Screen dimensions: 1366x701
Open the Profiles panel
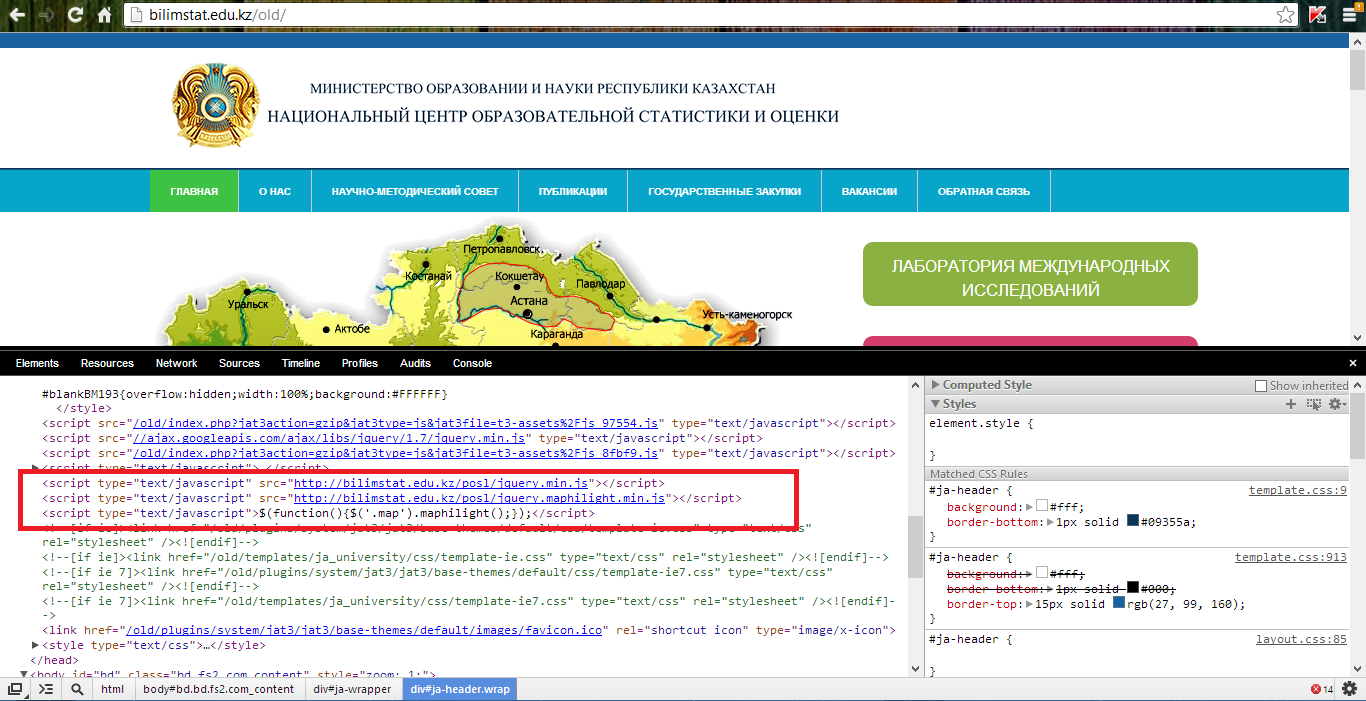point(360,363)
